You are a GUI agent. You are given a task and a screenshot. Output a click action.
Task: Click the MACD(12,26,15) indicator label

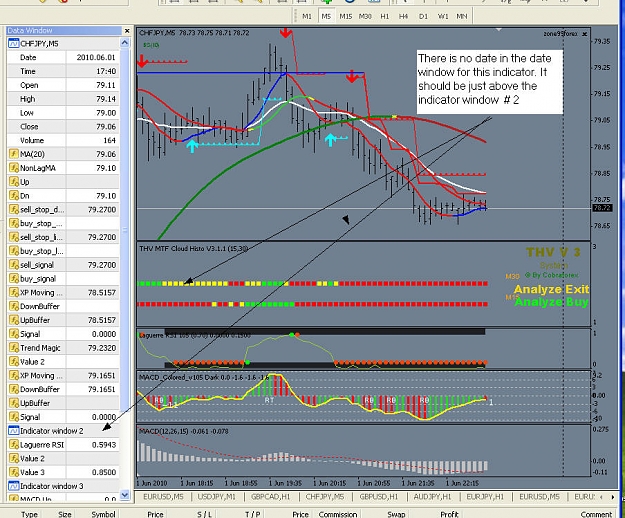[183, 431]
